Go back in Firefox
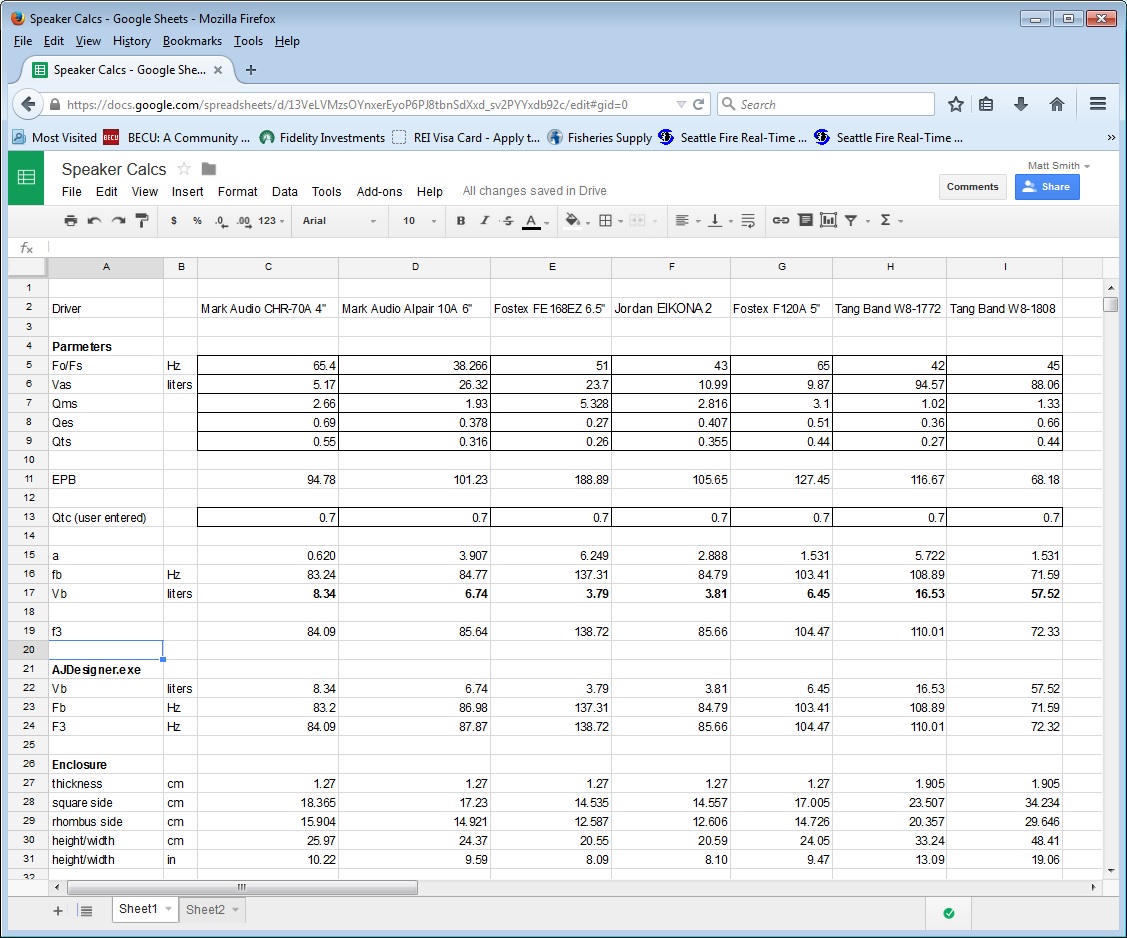Screen dimensions: 1127x938 pos(27,104)
